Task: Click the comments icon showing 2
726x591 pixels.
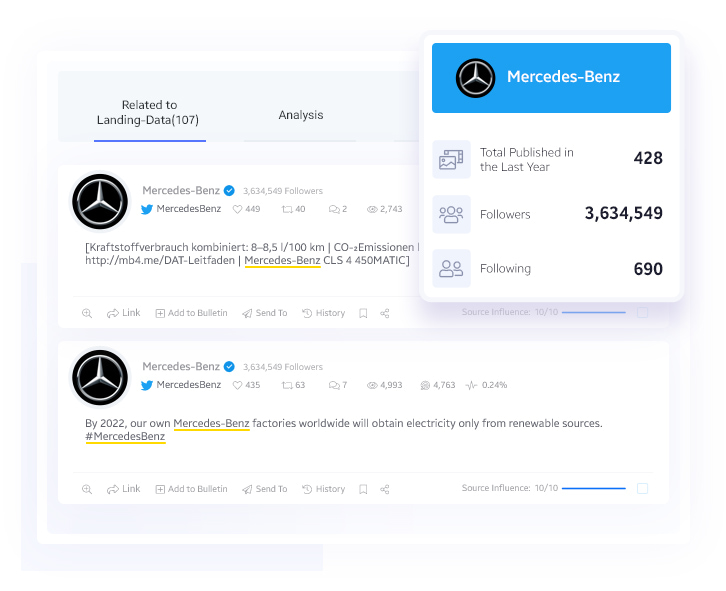Action: (334, 209)
